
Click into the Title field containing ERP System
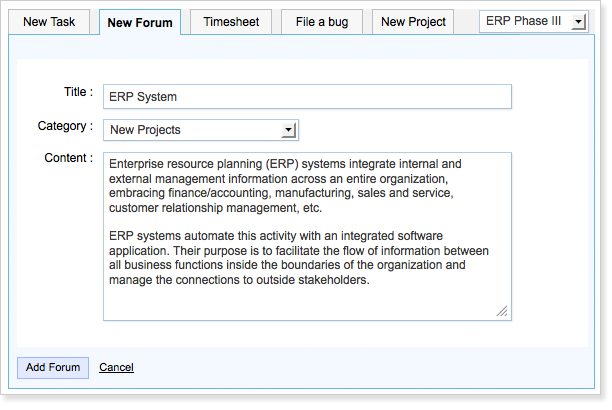[307, 96]
